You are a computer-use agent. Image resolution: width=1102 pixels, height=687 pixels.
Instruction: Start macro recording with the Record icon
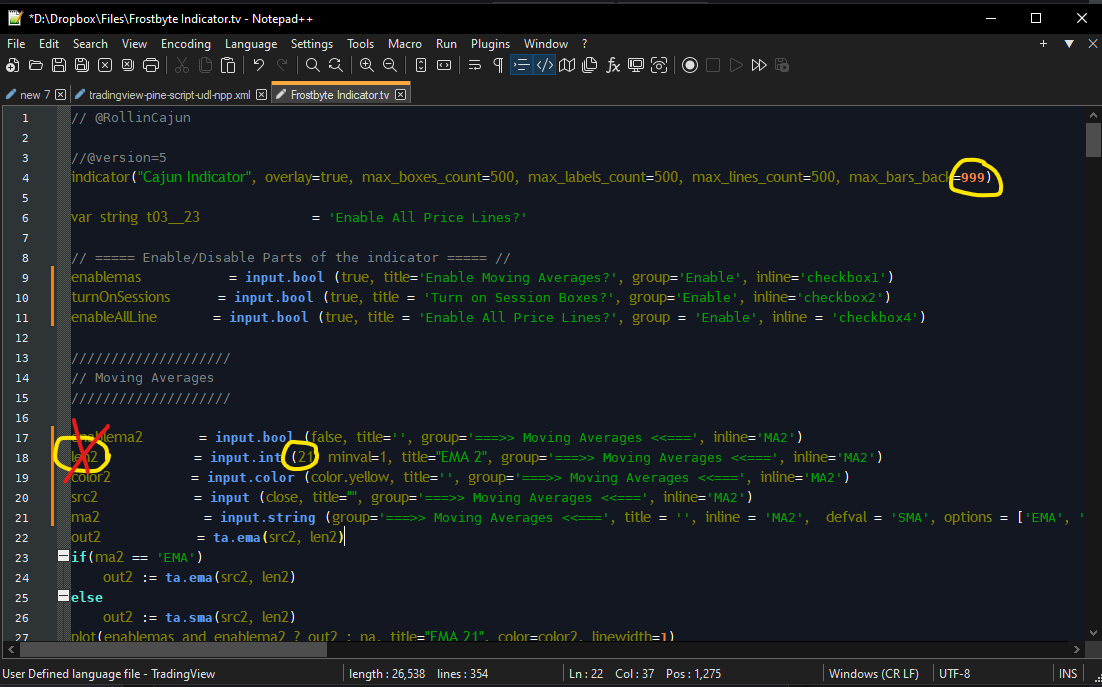point(690,65)
